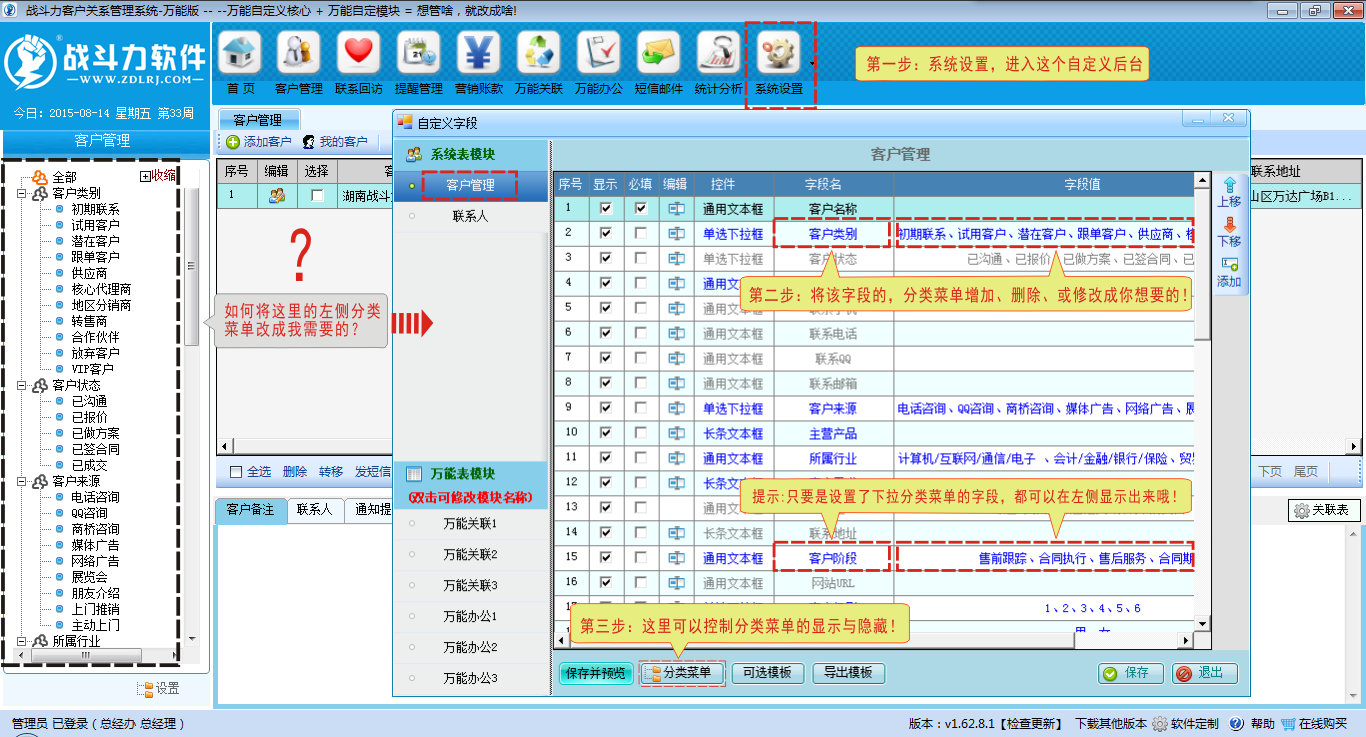Viewport: 1366px width, 737px height.
Task: Open 客户管理 from the top toolbar
Action: (299, 52)
